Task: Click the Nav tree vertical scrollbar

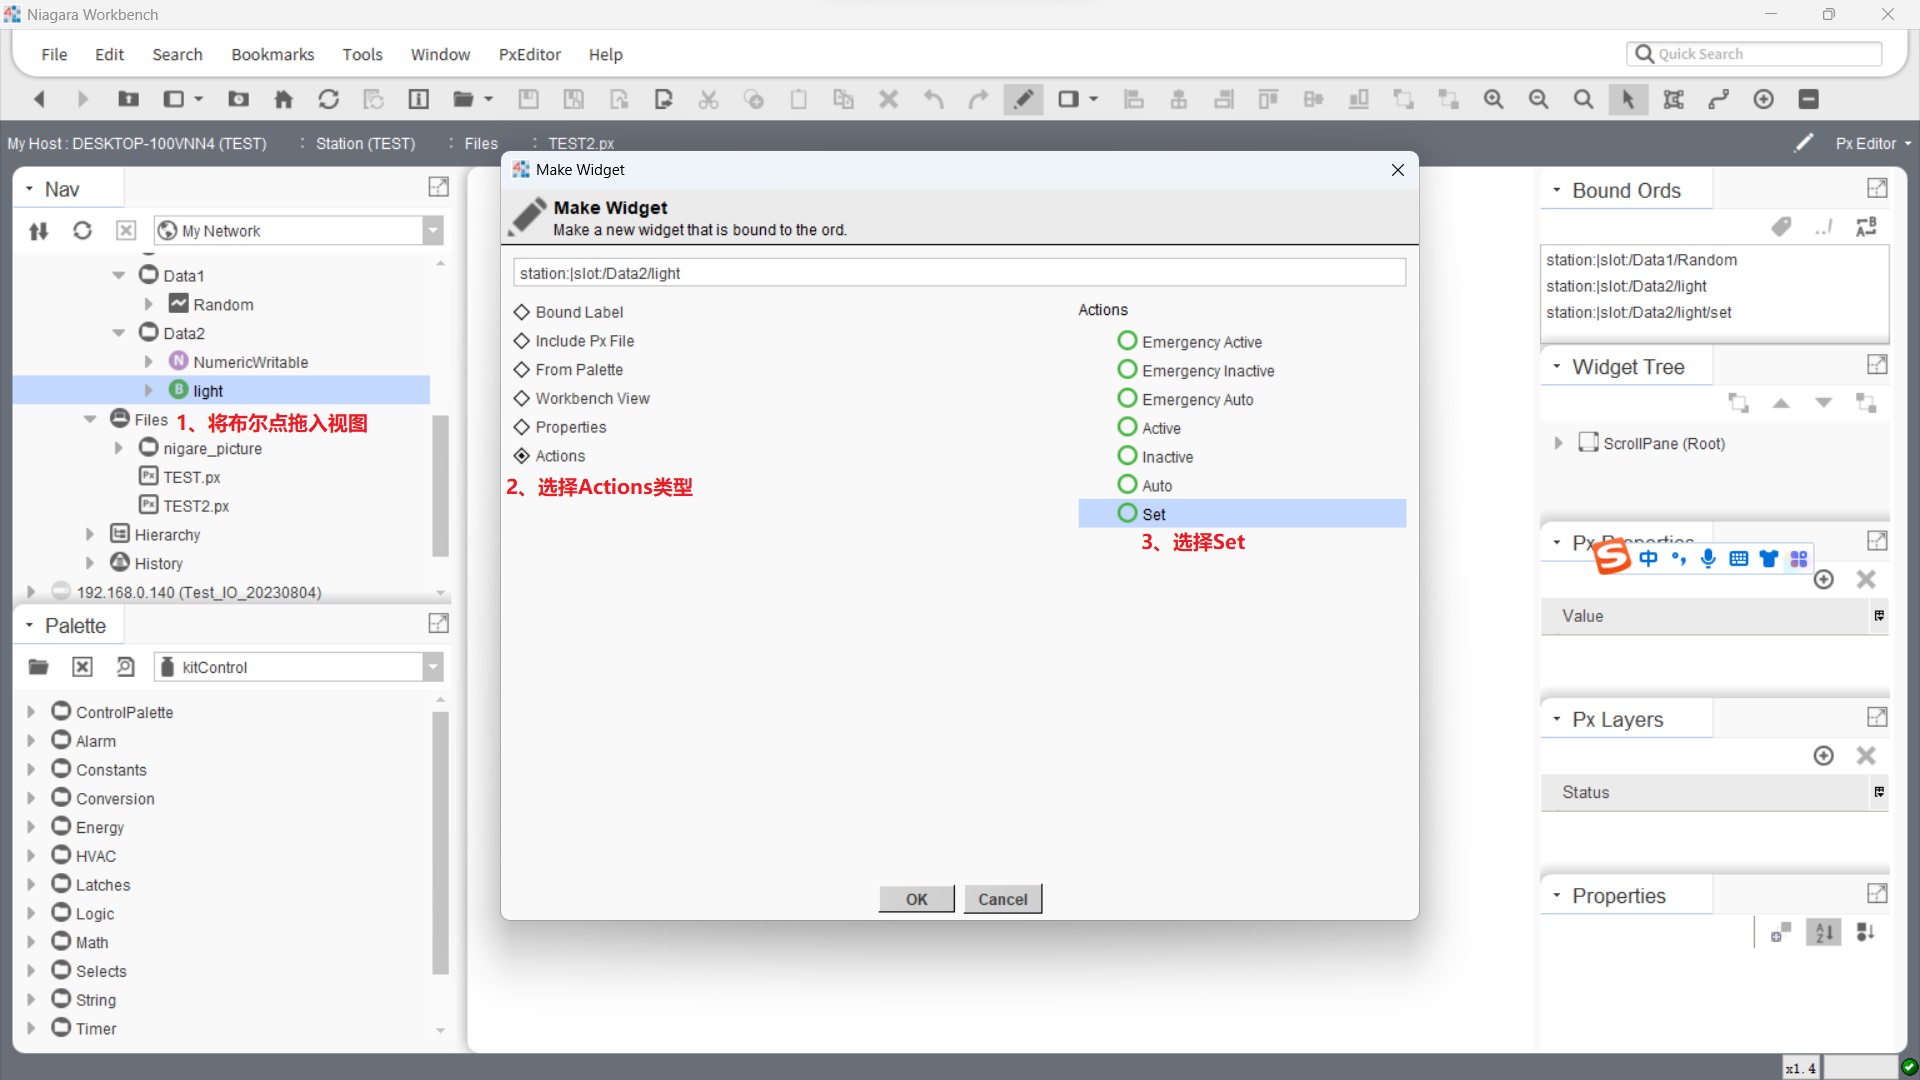Action: (x=440, y=485)
